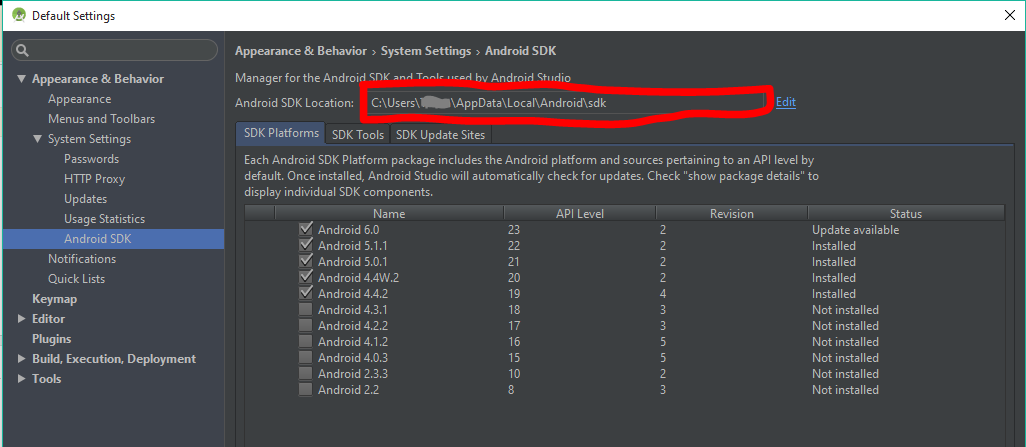
Task: Open the Plugins settings
Action: [x=51, y=339]
